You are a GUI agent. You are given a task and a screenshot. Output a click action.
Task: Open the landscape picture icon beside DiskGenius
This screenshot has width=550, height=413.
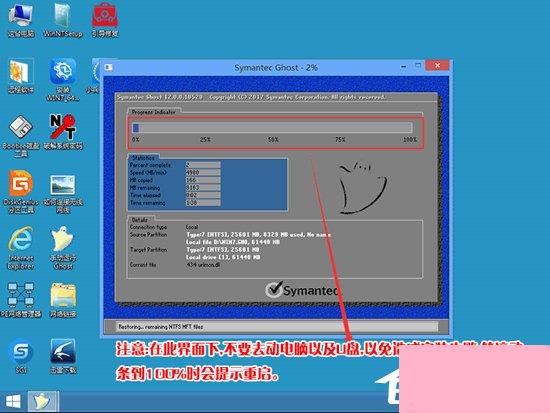point(63,194)
